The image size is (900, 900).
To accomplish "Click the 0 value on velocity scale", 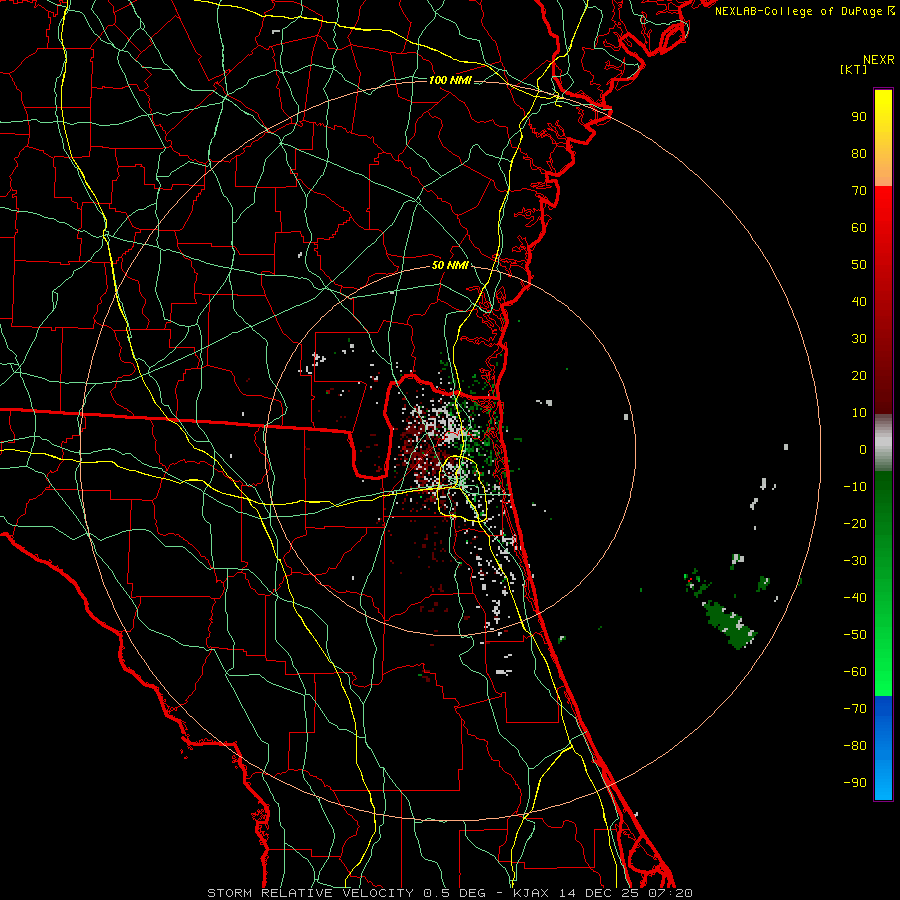I will 863,450.
